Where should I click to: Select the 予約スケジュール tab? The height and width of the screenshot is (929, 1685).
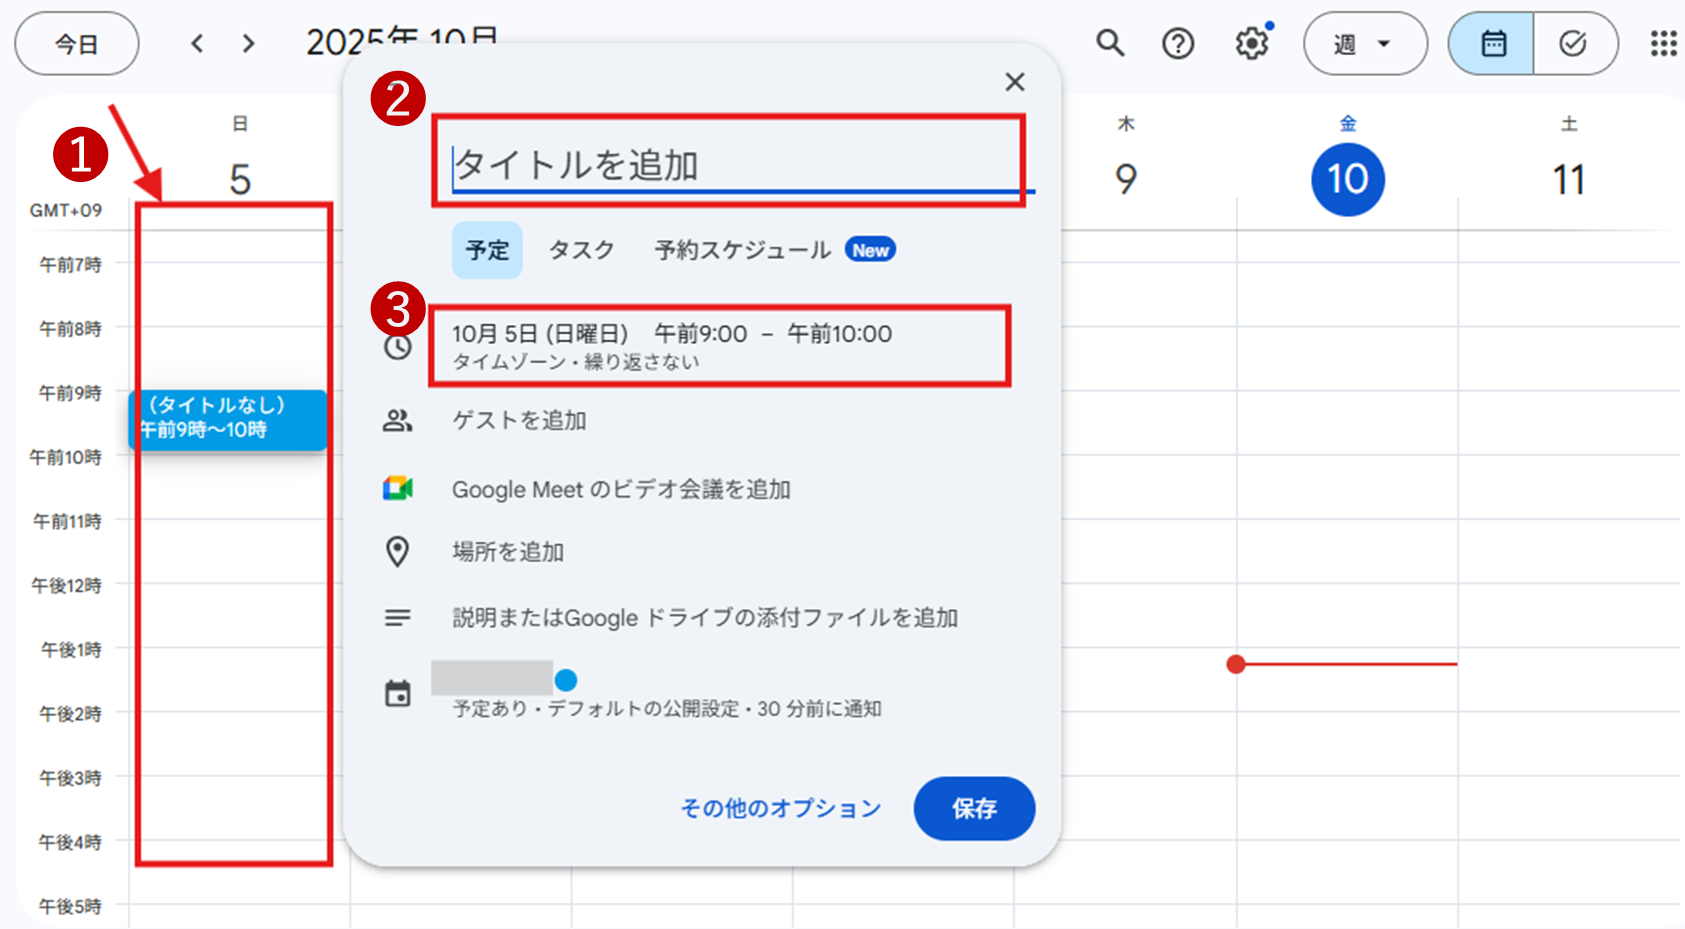coord(742,250)
